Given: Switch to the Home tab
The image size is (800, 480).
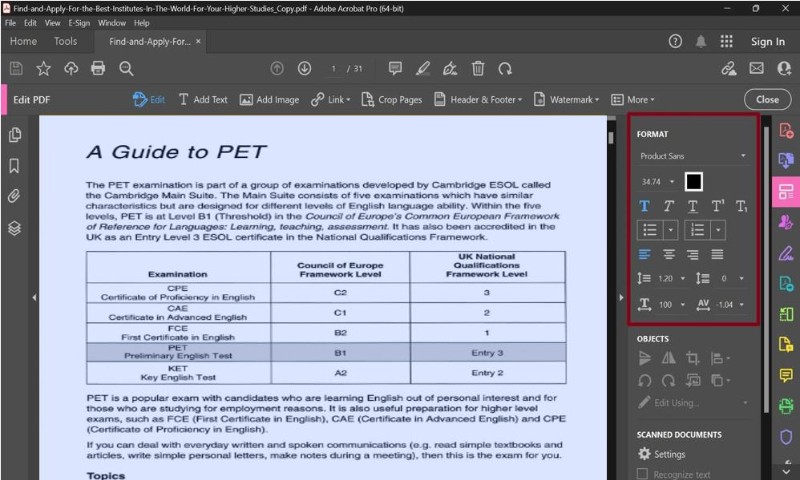Looking at the screenshot, I should [x=23, y=41].
